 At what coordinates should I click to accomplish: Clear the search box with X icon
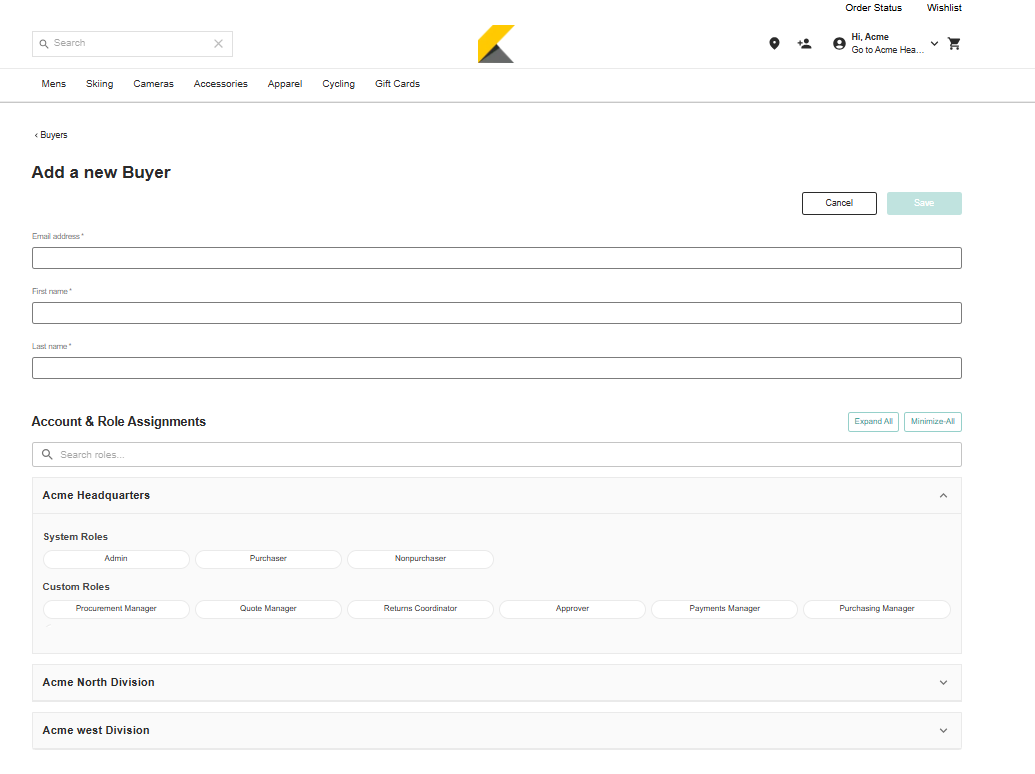(x=218, y=44)
